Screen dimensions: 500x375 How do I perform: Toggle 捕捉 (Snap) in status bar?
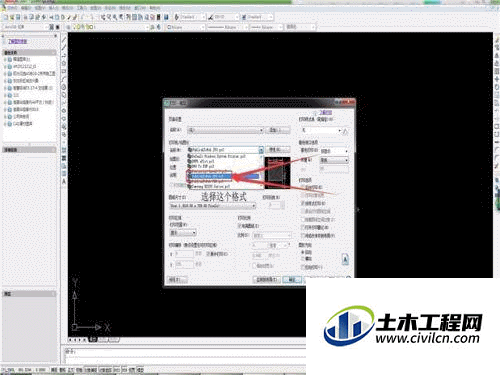coord(54,370)
